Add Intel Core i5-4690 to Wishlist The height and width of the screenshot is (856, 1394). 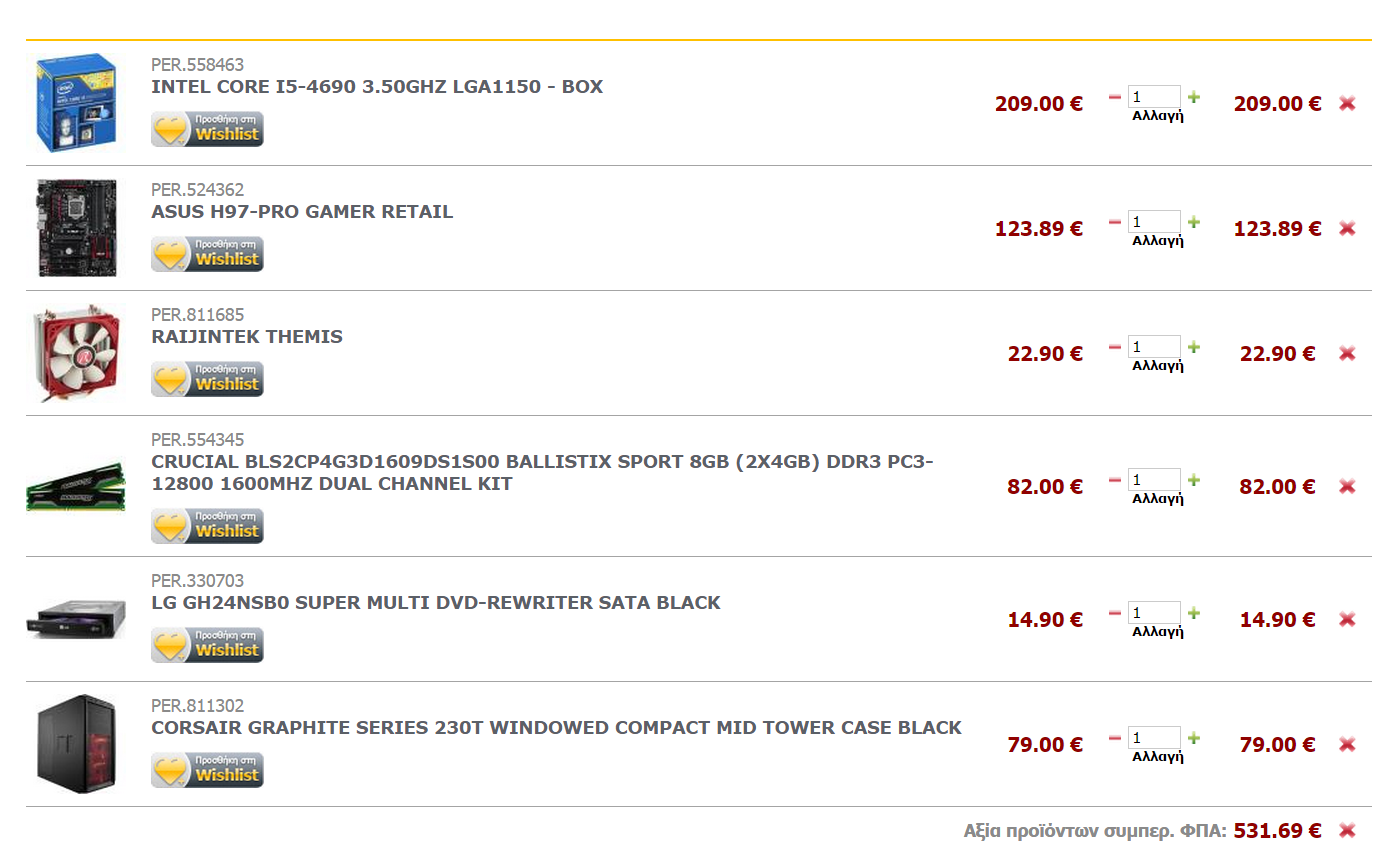pos(207,129)
